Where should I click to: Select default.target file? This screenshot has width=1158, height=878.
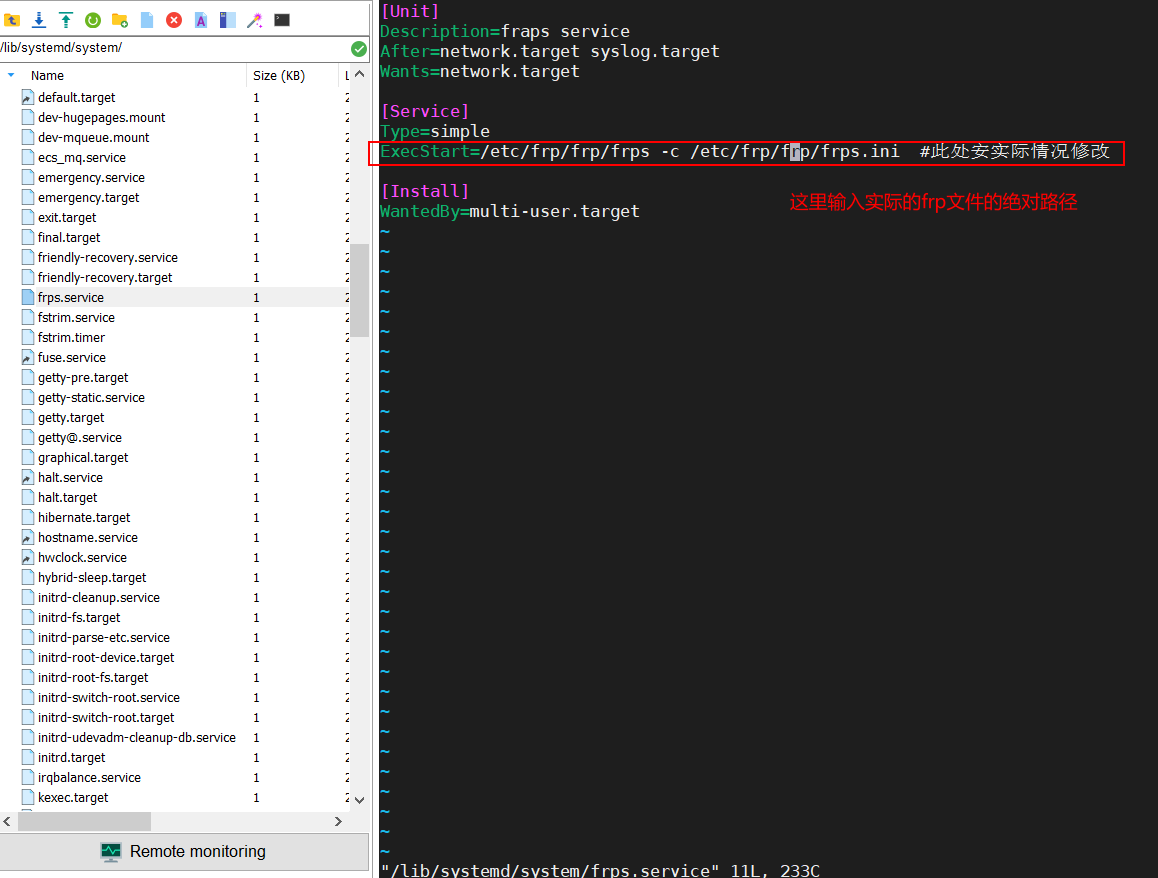(x=77, y=97)
